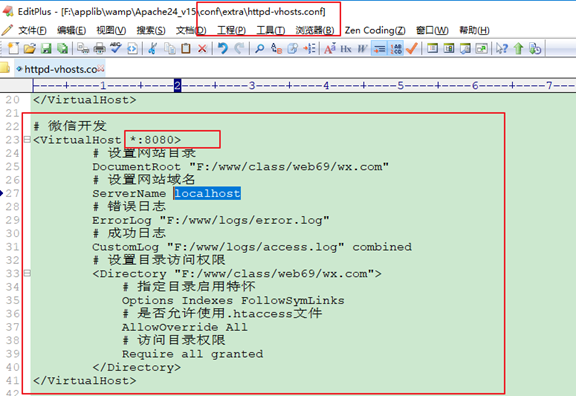Click Options Indexes FollowSymLinks line
This screenshot has width=576, height=396.
(x=233, y=300)
